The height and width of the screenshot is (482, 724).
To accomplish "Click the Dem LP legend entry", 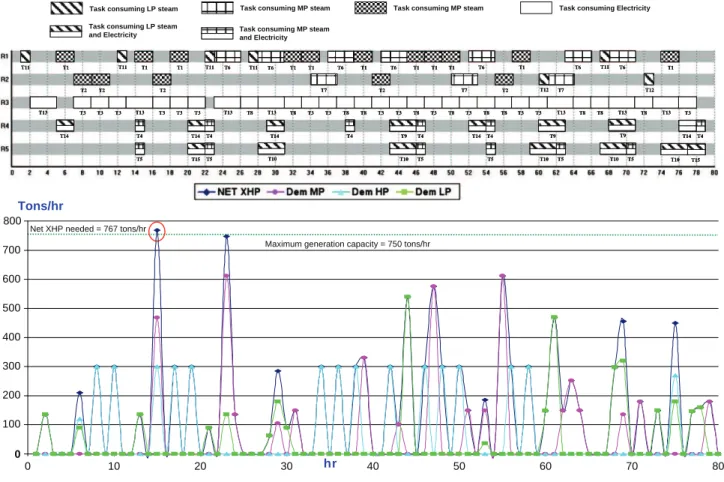I will click(x=424, y=192).
